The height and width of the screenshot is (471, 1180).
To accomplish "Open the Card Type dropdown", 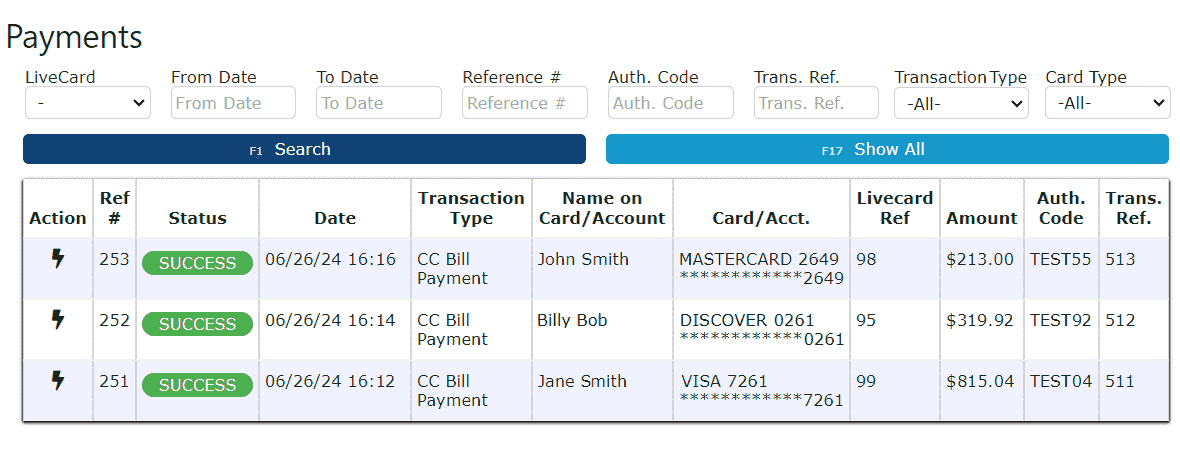I will click(1107, 103).
